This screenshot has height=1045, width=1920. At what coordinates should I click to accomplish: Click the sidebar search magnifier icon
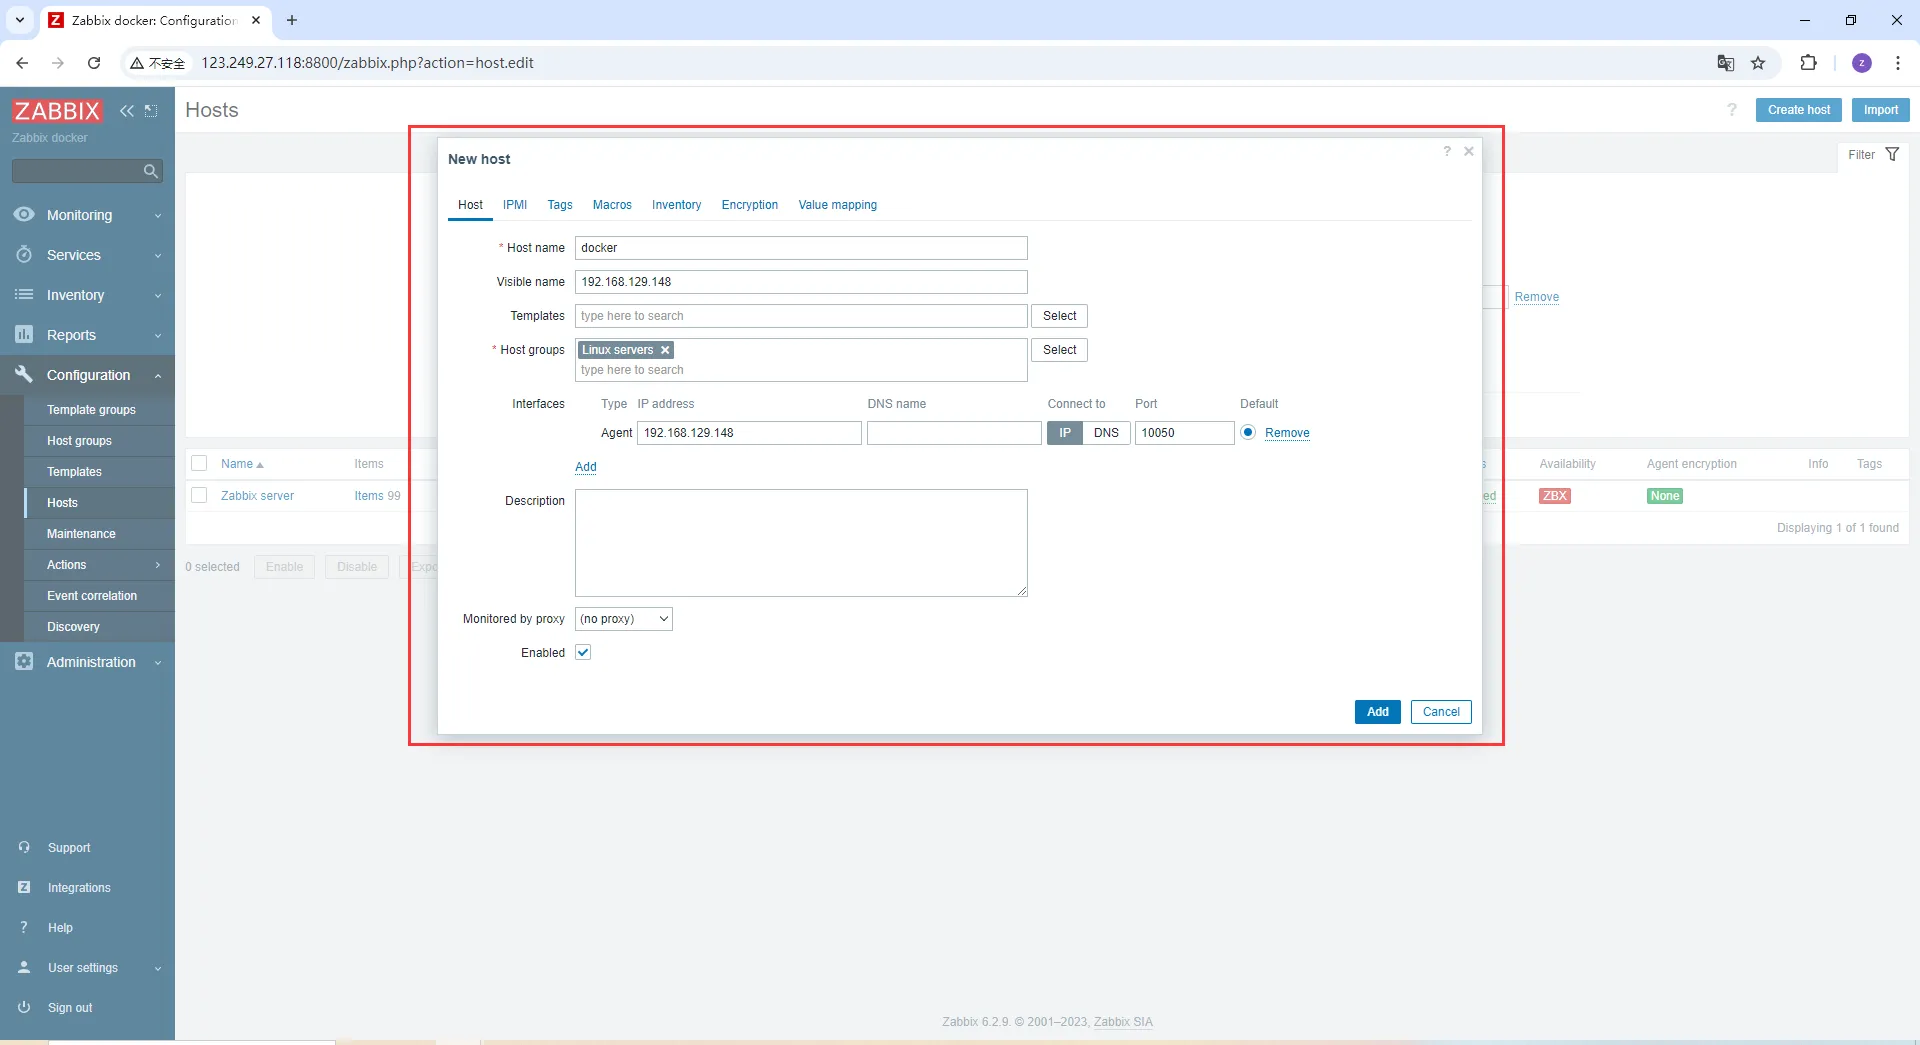point(151,171)
